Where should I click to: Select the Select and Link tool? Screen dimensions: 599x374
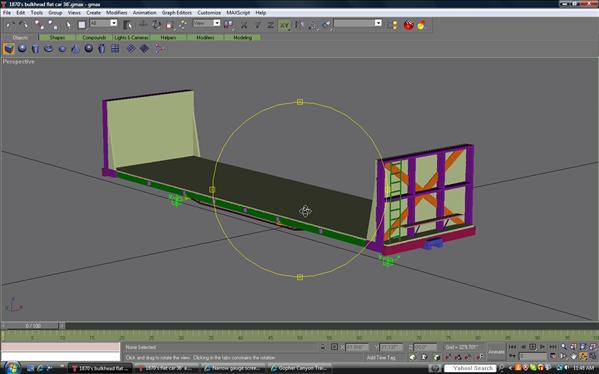pyautogui.click(x=39, y=25)
